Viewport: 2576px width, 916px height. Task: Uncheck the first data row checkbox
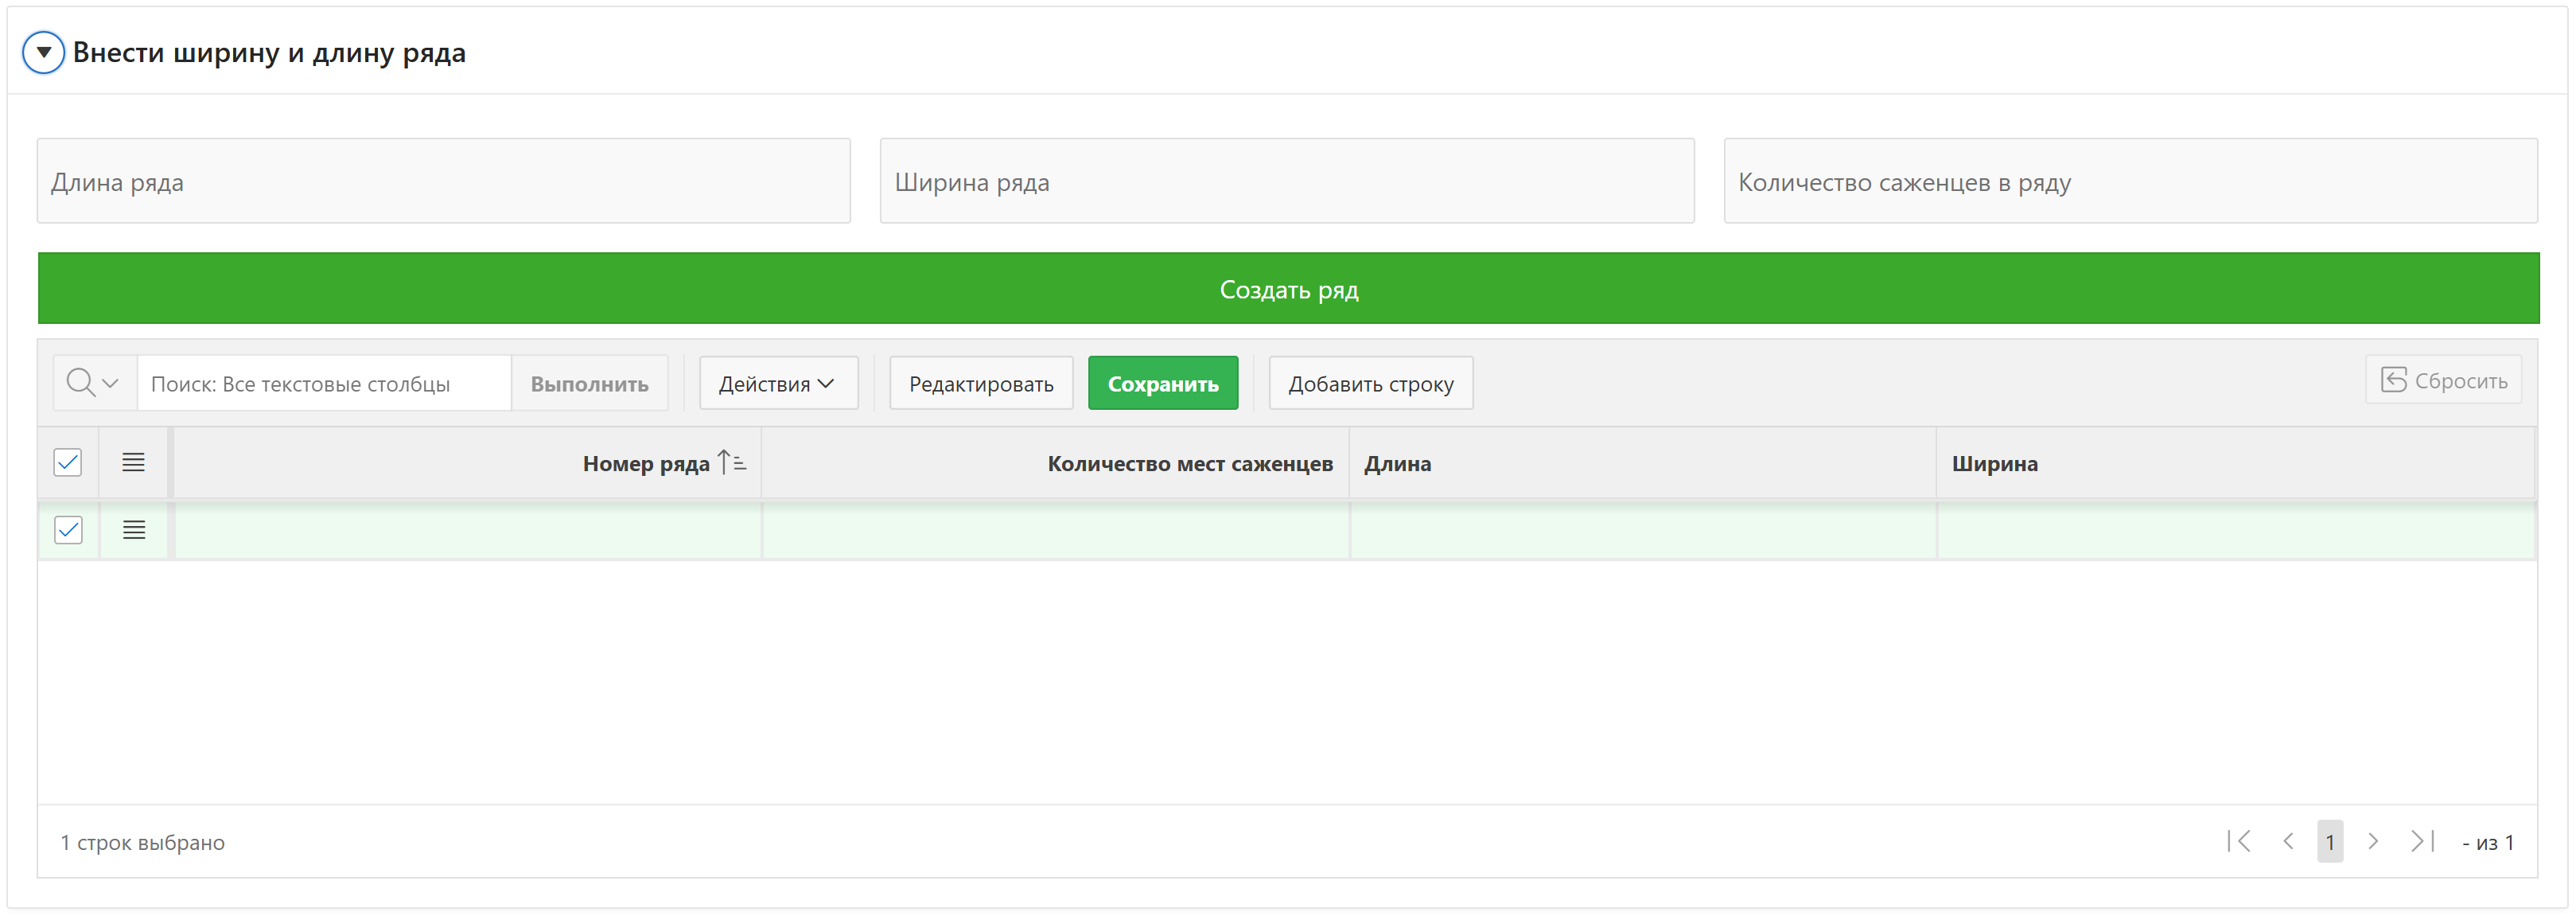68,530
